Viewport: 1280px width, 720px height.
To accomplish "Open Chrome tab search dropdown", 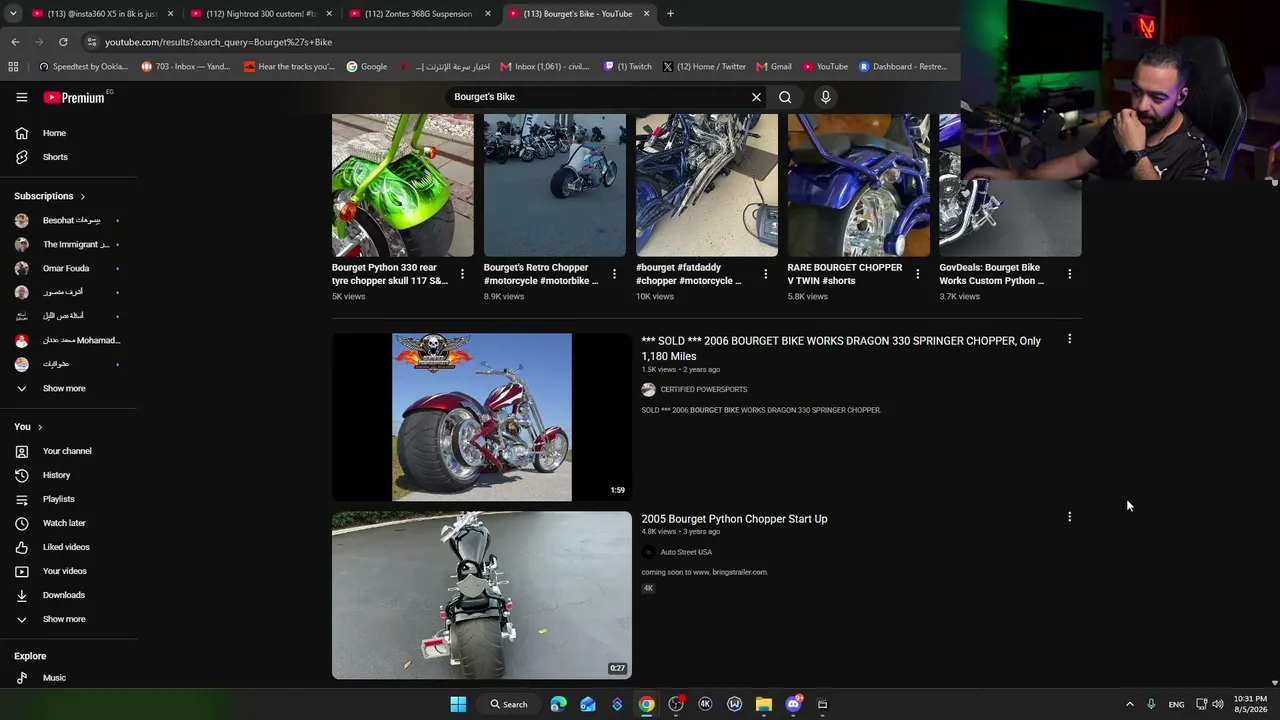I will click(x=13, y=14).
